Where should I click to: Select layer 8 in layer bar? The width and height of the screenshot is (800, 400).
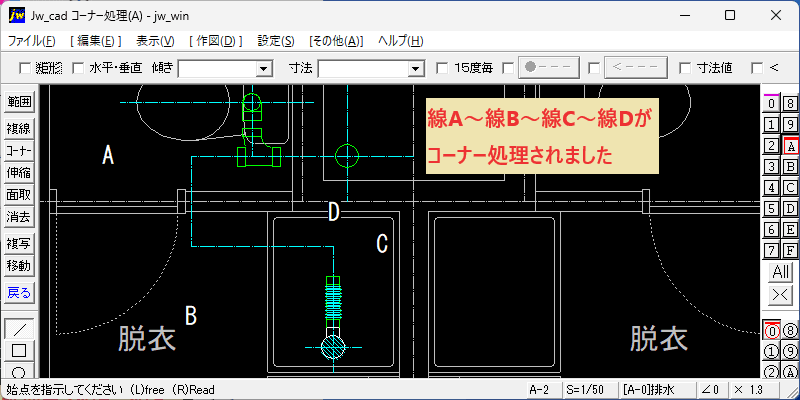pos(790,104)
